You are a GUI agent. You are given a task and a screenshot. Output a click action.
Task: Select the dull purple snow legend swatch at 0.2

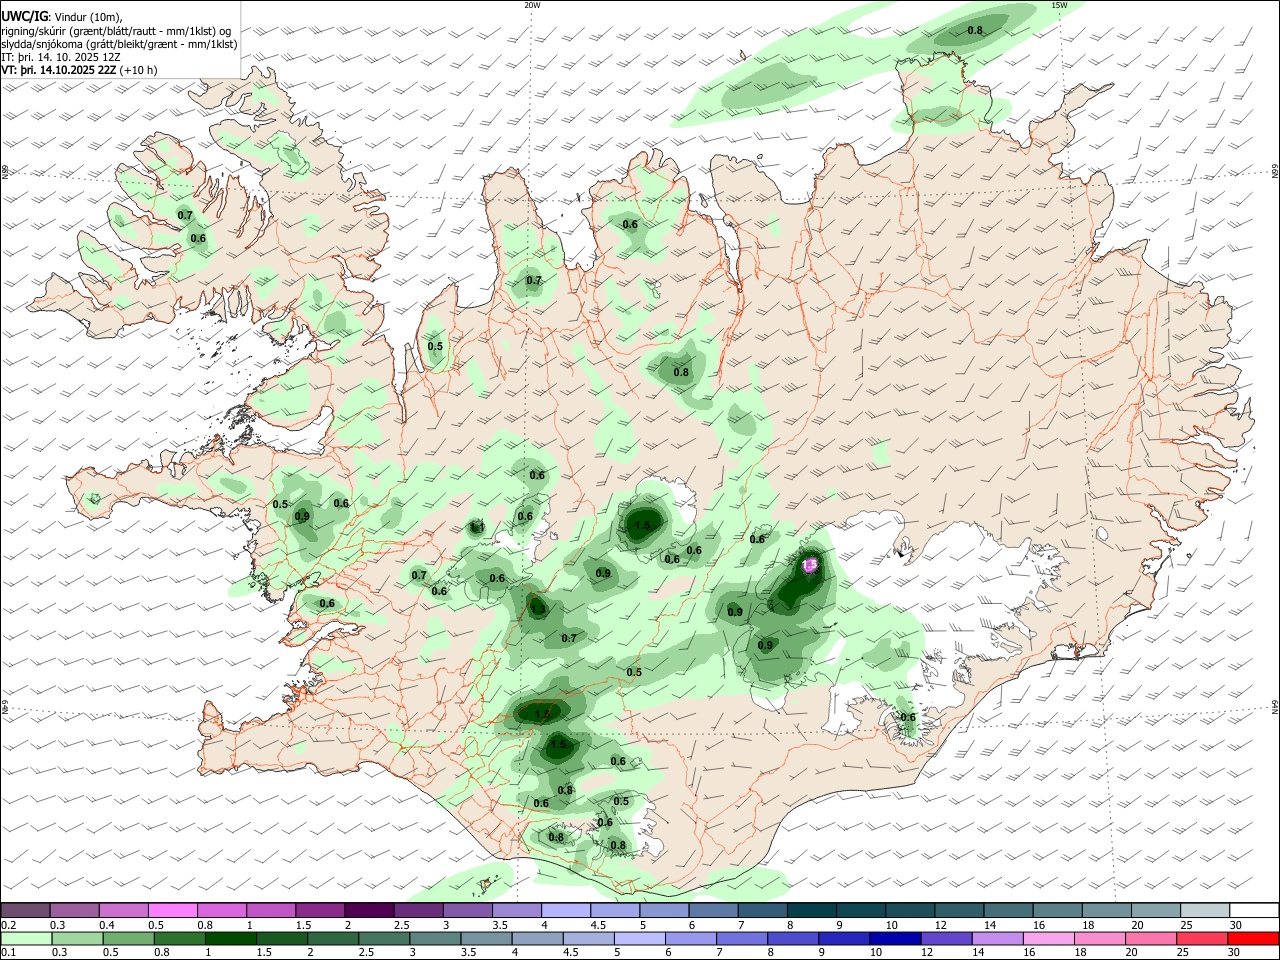25,910
